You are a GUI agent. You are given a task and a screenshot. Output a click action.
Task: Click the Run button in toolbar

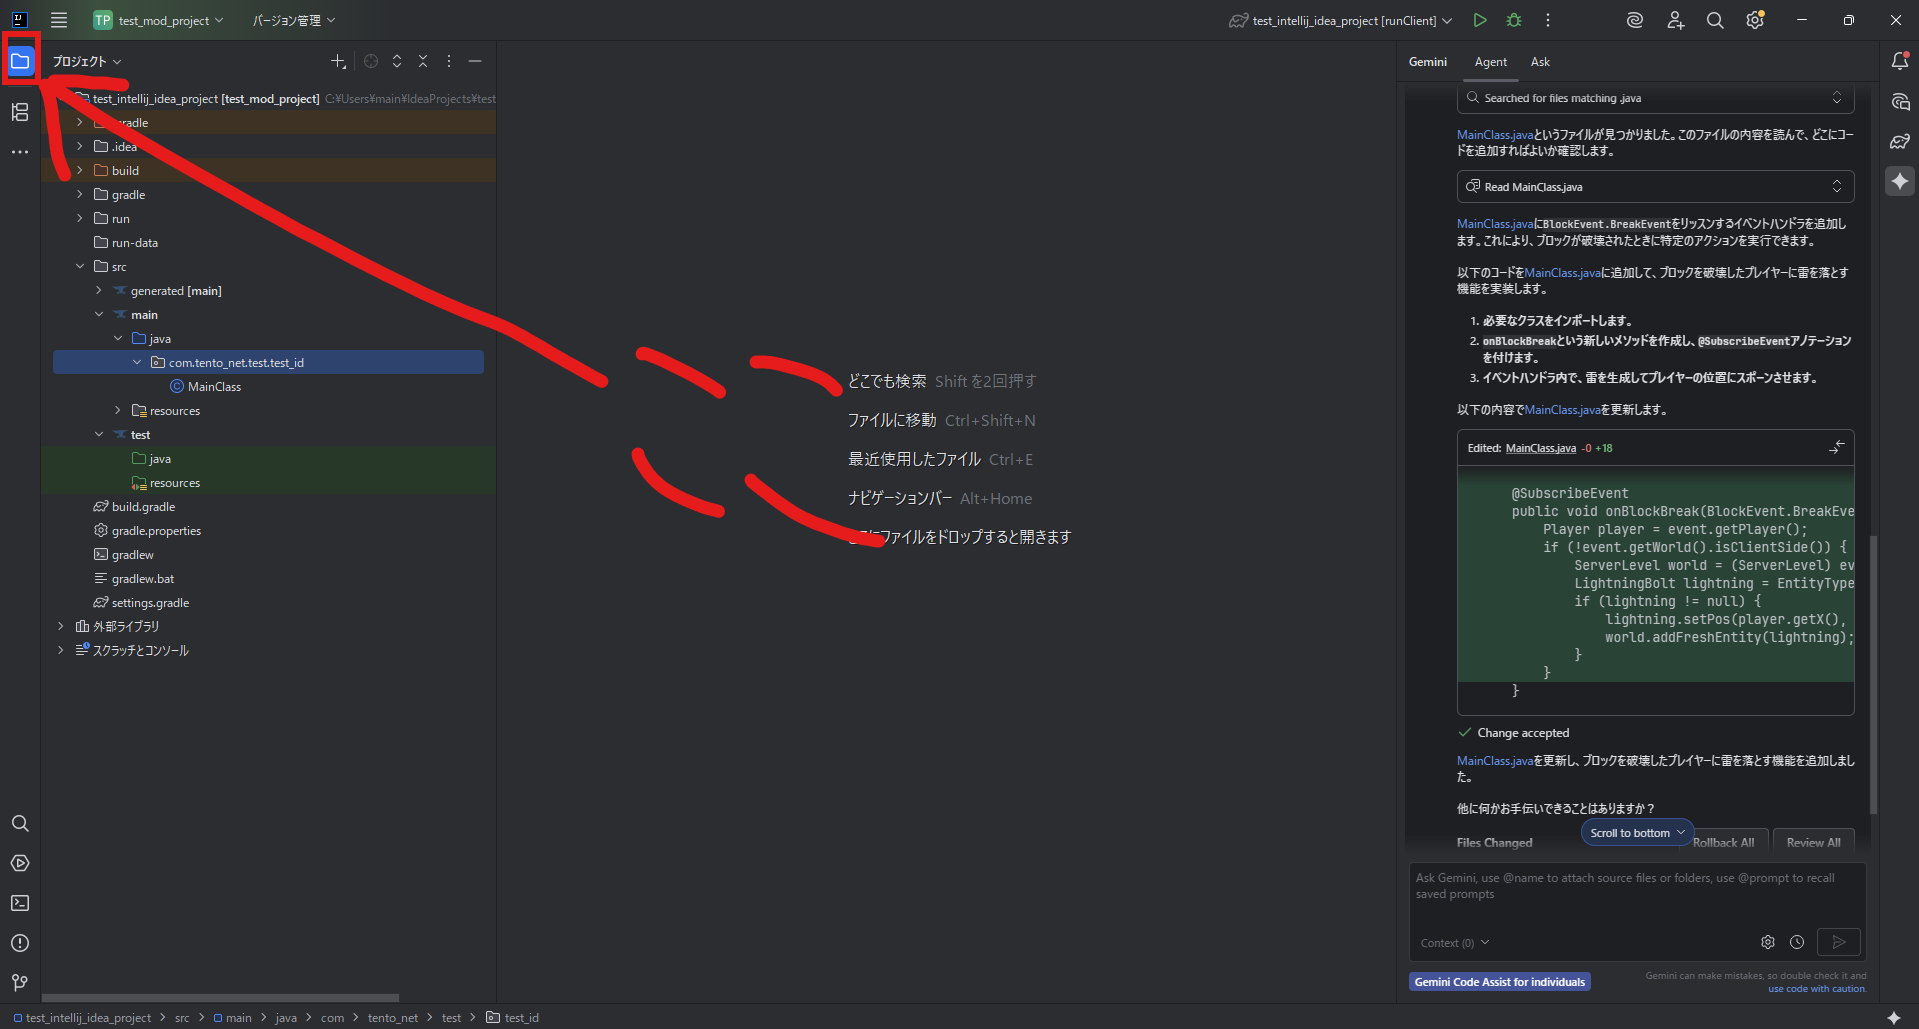tap(1480, 20)
